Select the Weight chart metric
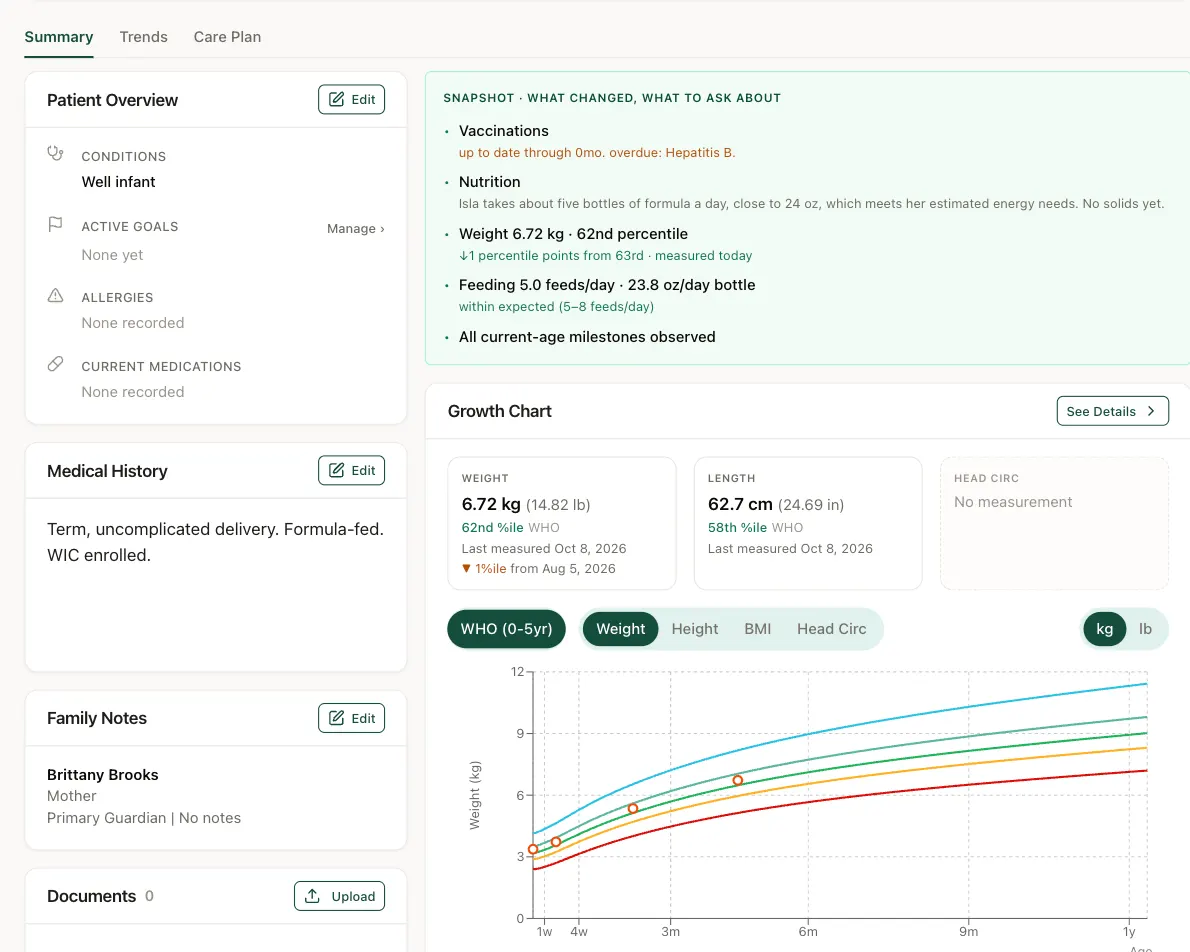This screenshot has height=952, width=1190. (x=620, y=629)
